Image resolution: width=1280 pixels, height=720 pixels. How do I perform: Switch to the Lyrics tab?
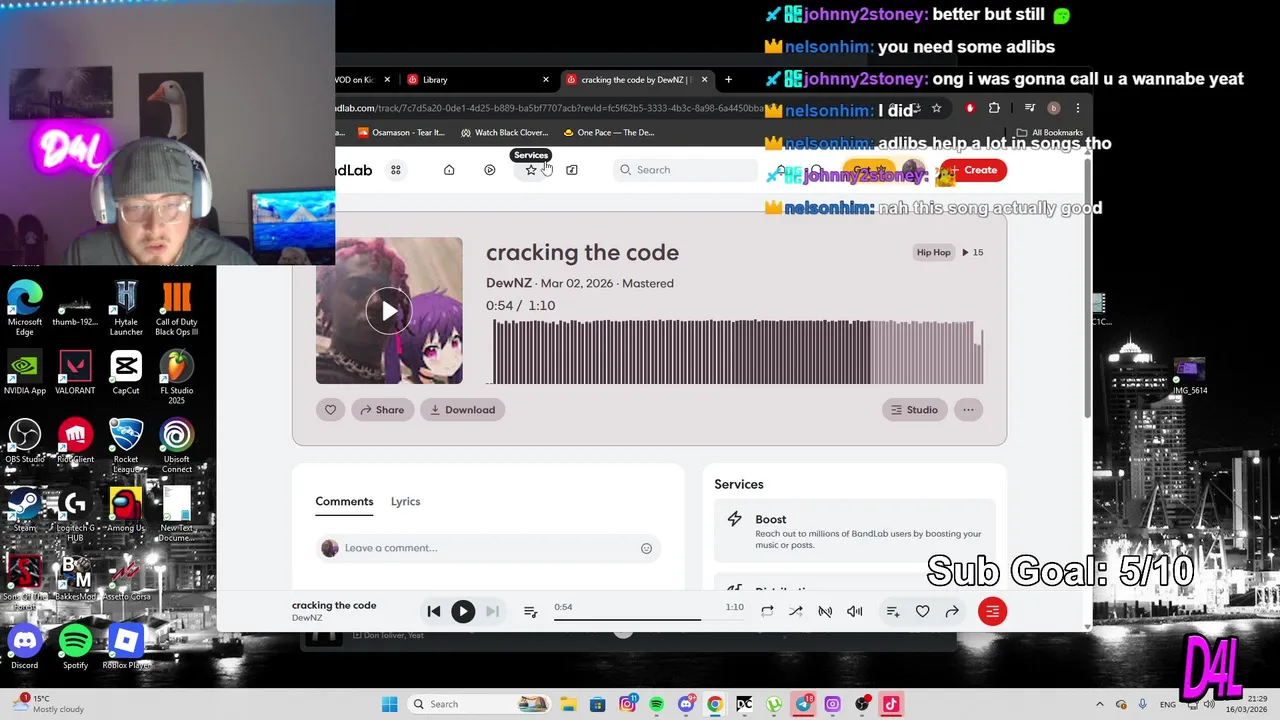(405, 501)
